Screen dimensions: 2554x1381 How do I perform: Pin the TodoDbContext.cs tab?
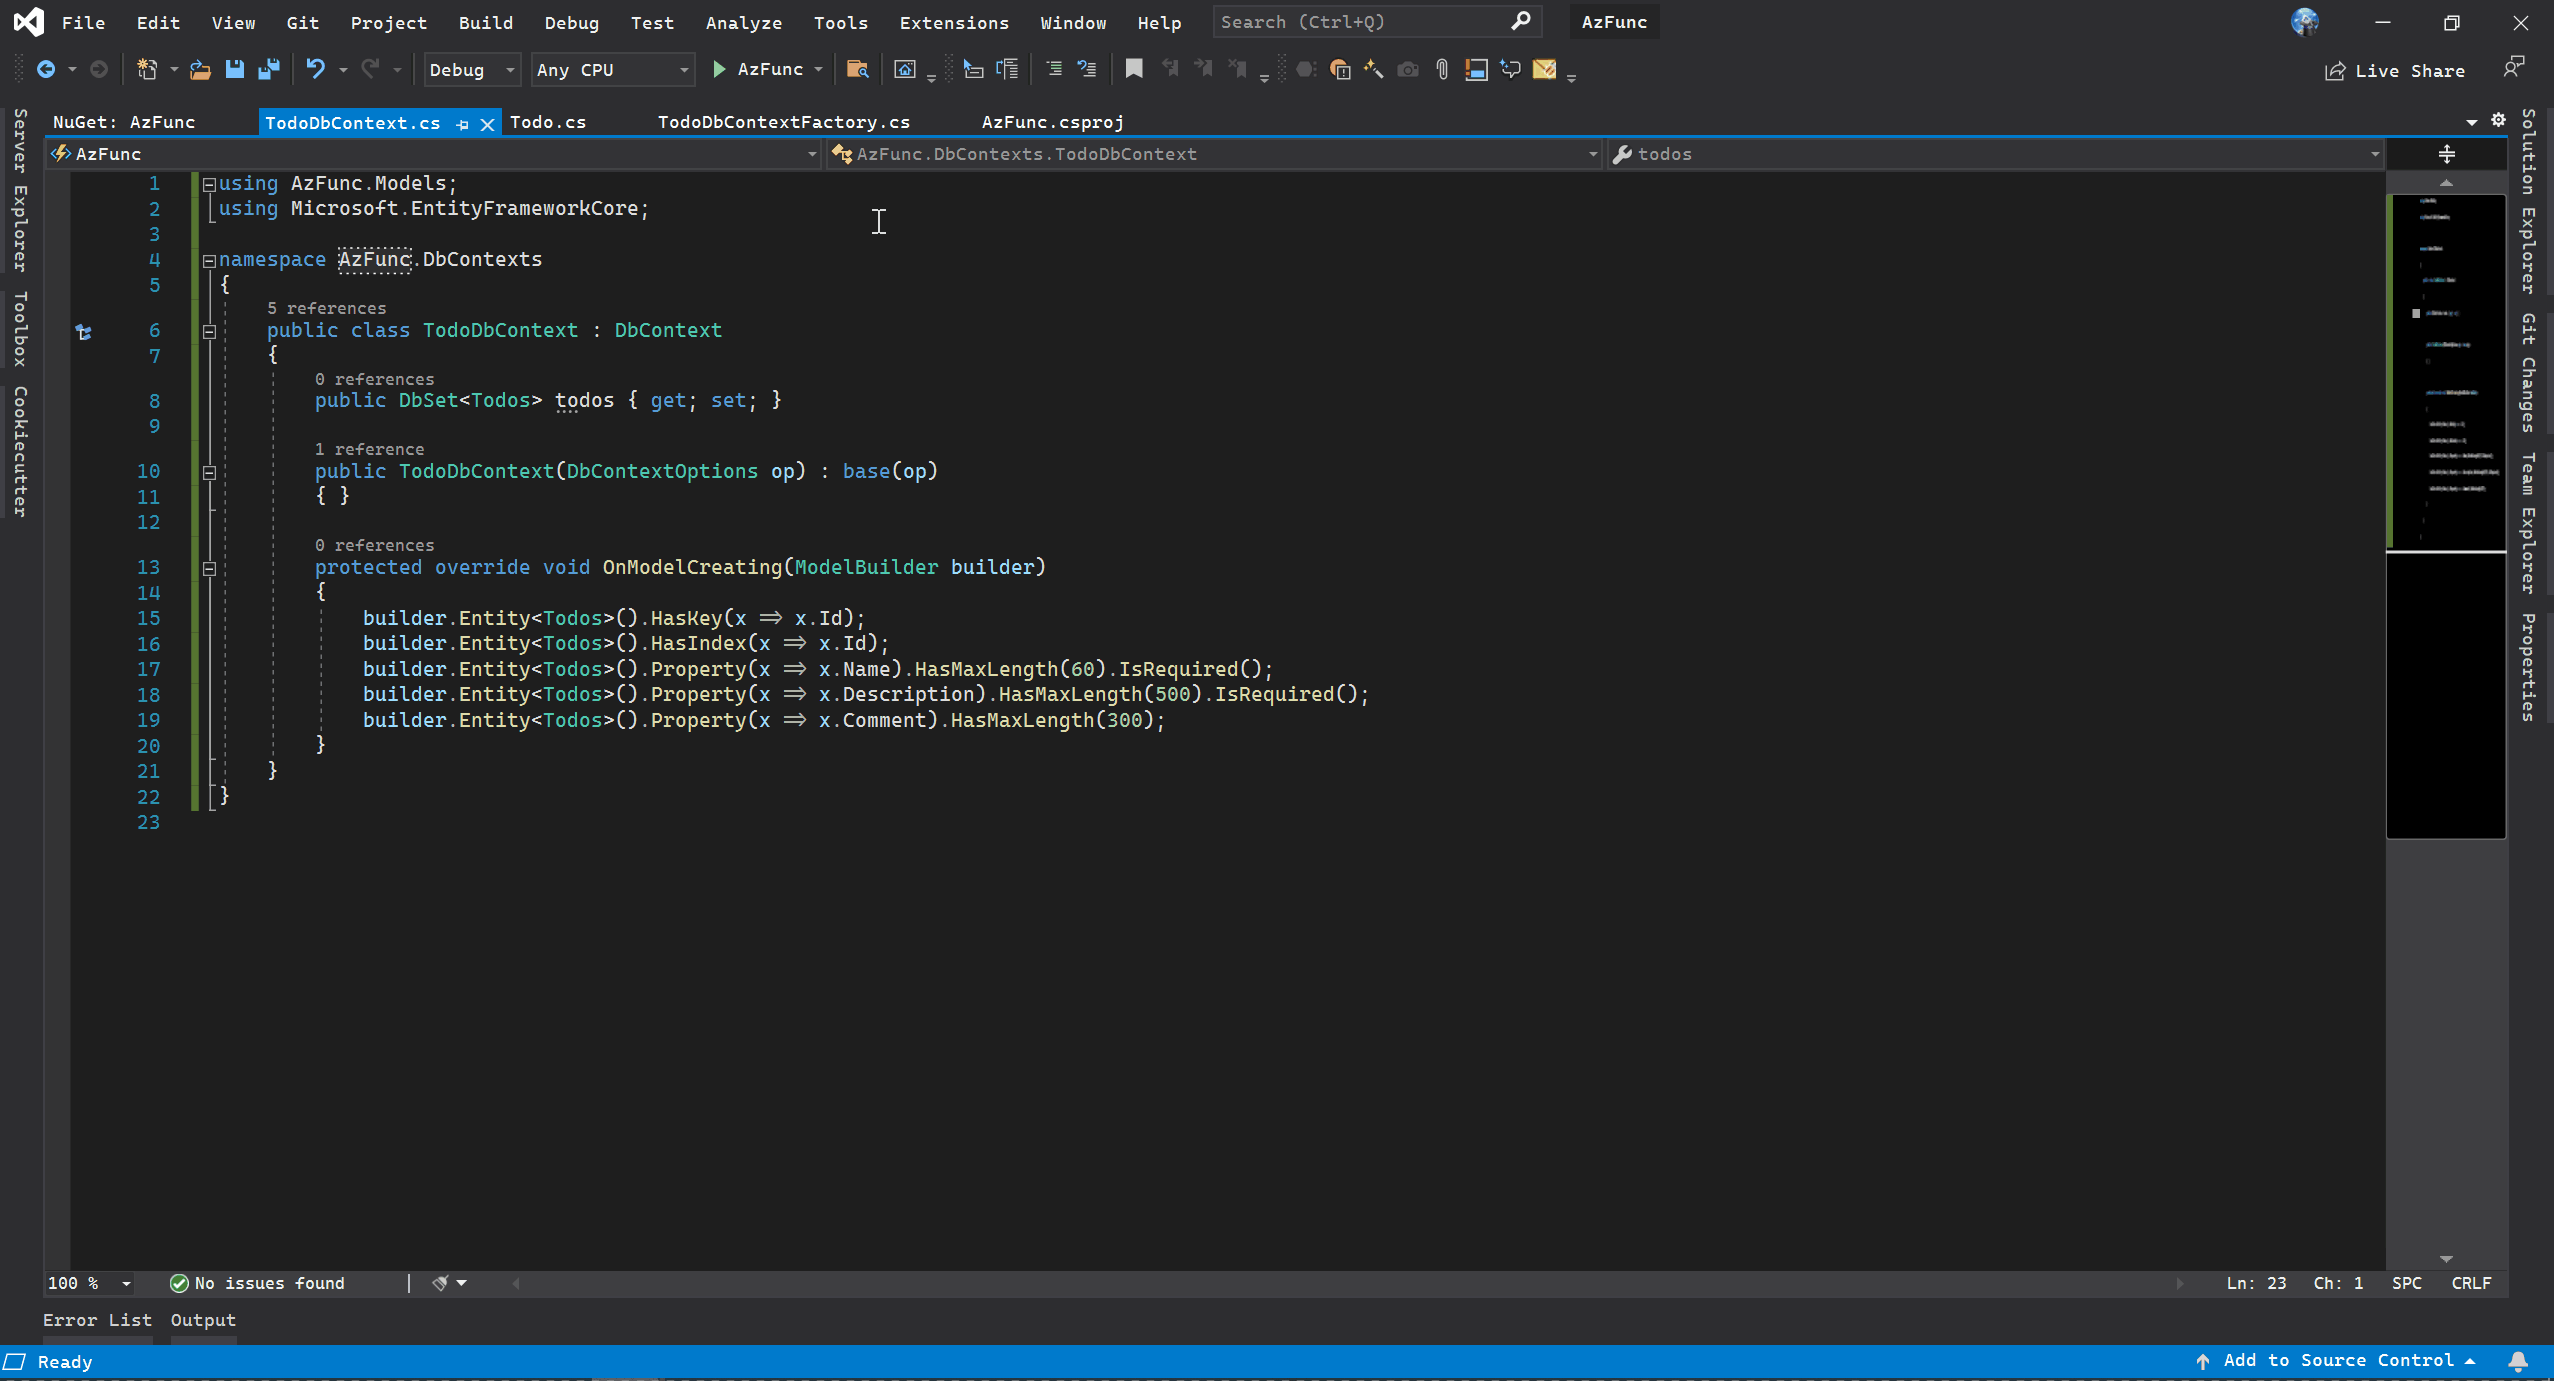(461, 123)
